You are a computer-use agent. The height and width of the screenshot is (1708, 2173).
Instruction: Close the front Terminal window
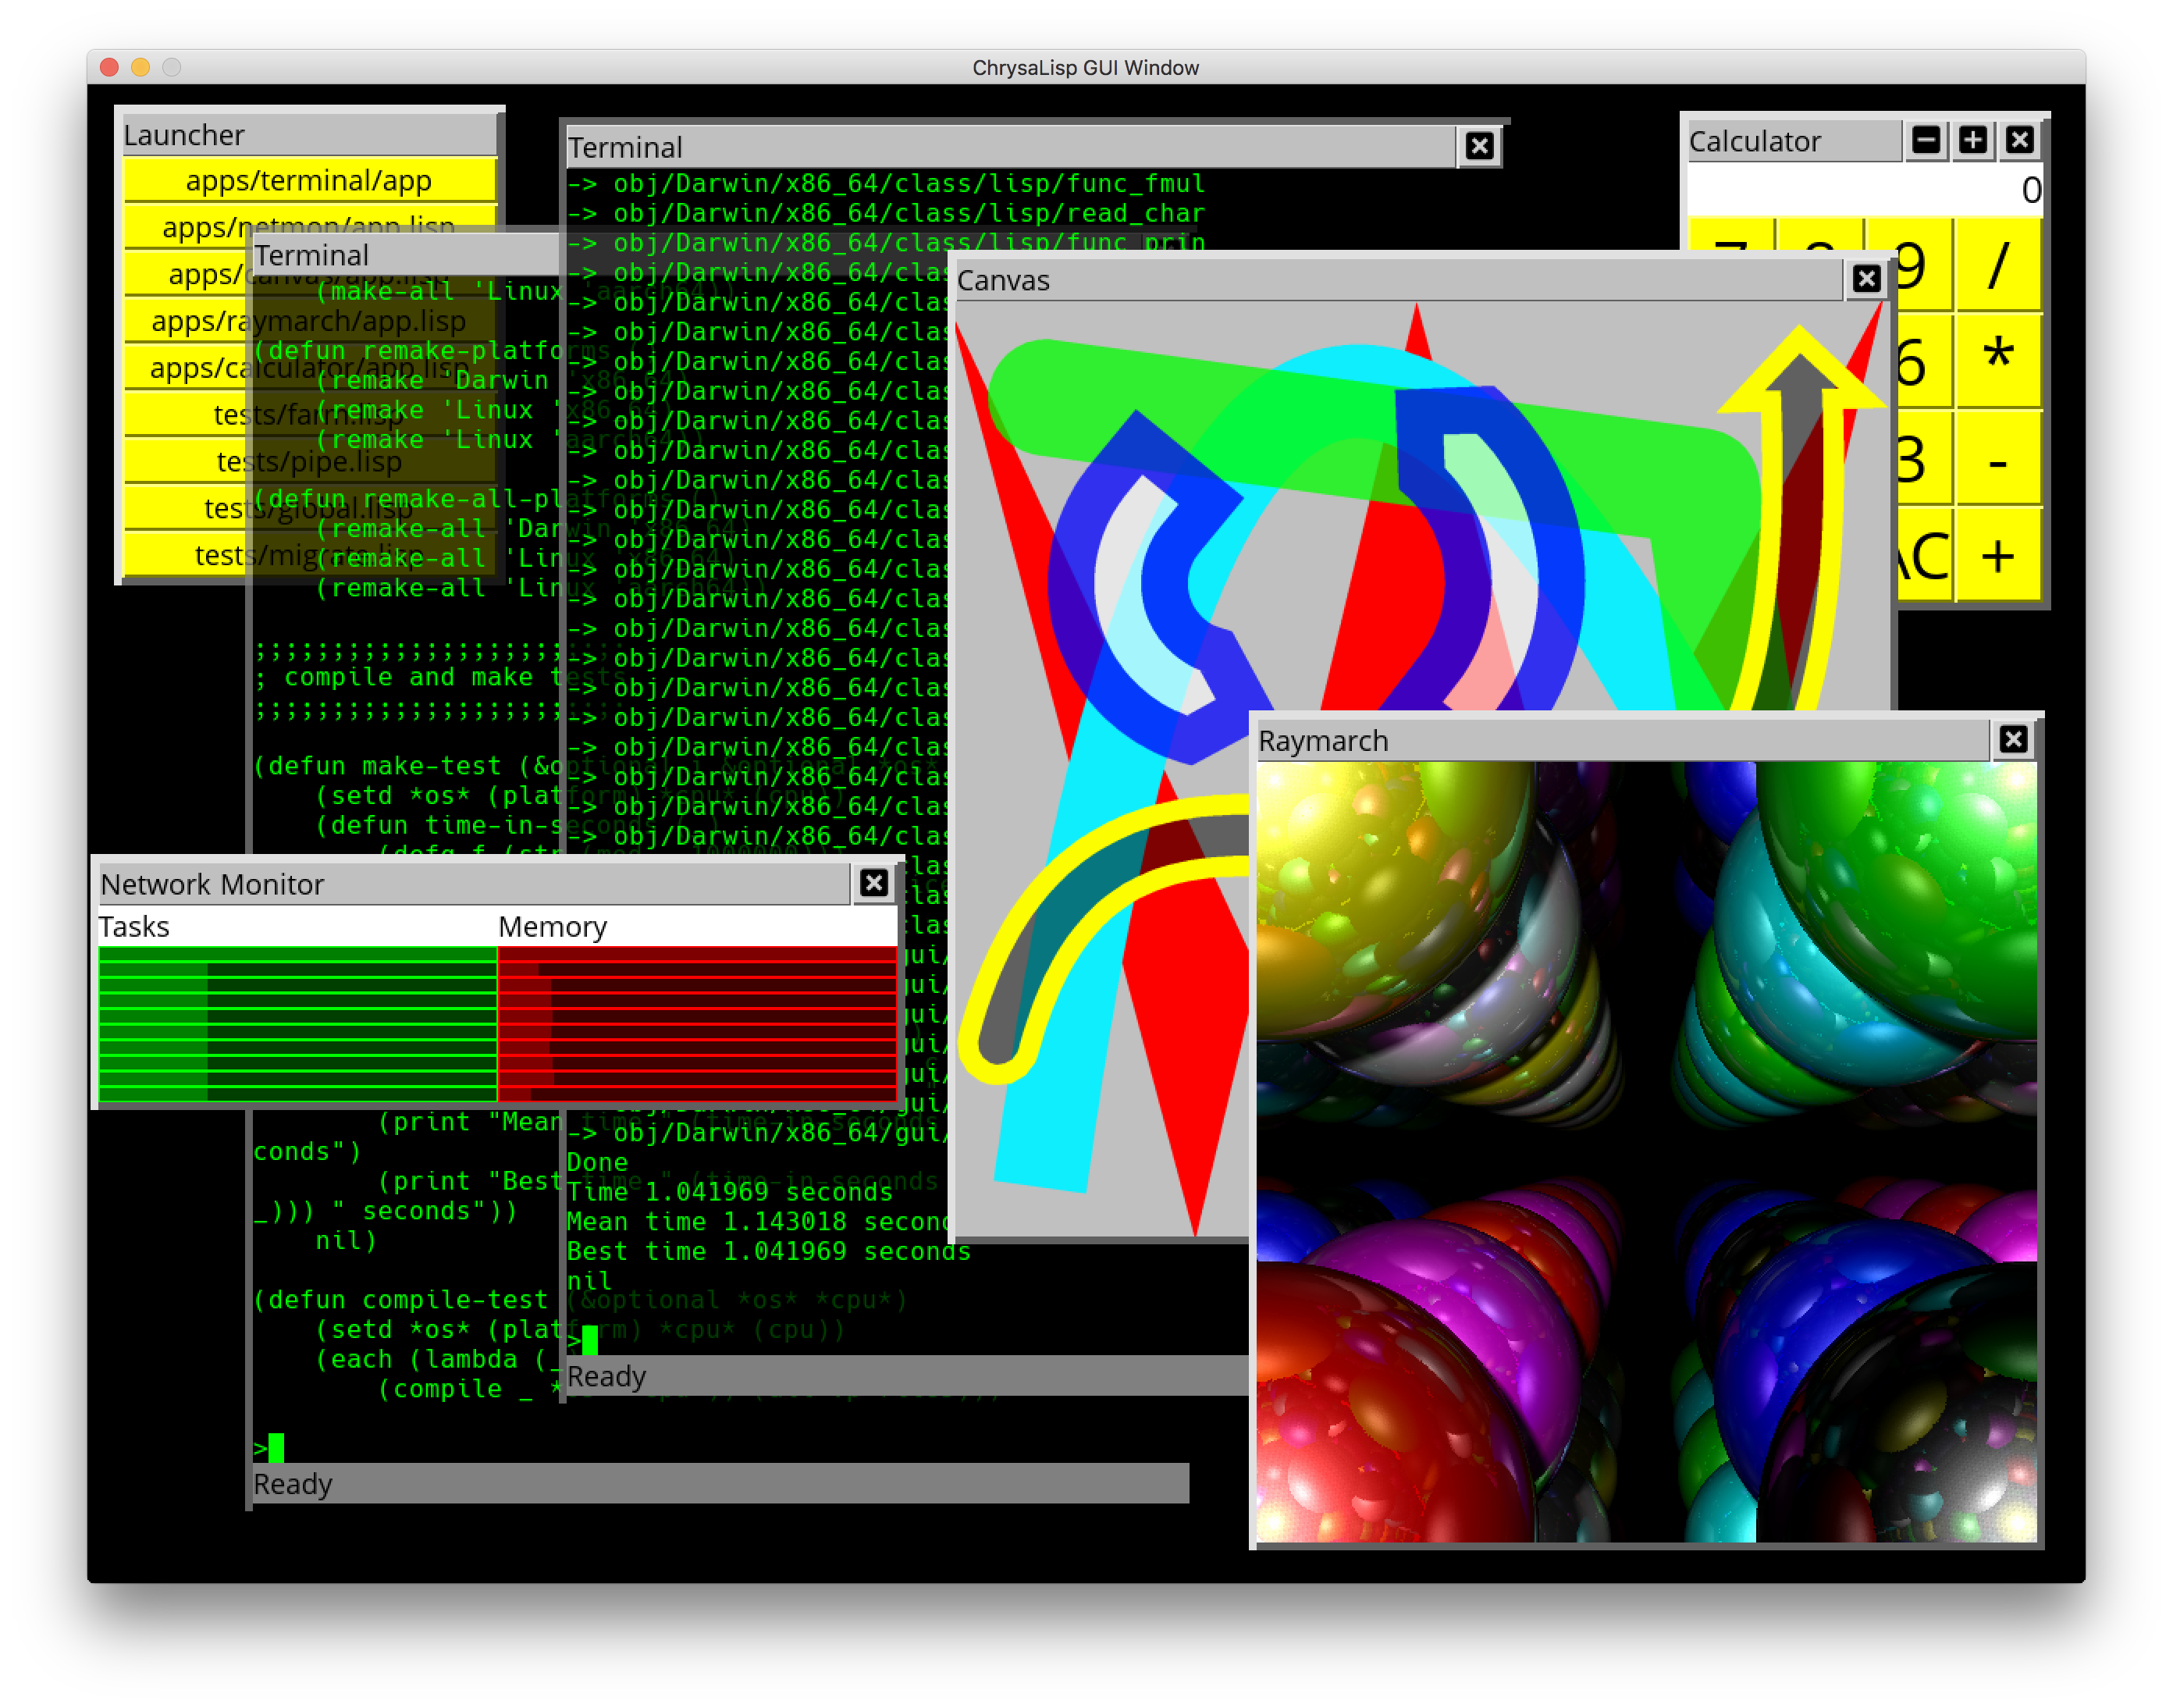coord(1479,147)
